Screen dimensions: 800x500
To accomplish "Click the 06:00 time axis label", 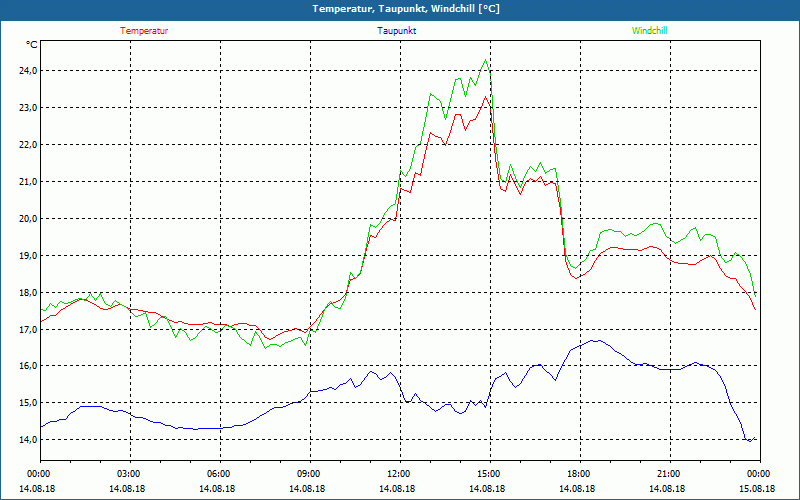I will click(219, 474).
